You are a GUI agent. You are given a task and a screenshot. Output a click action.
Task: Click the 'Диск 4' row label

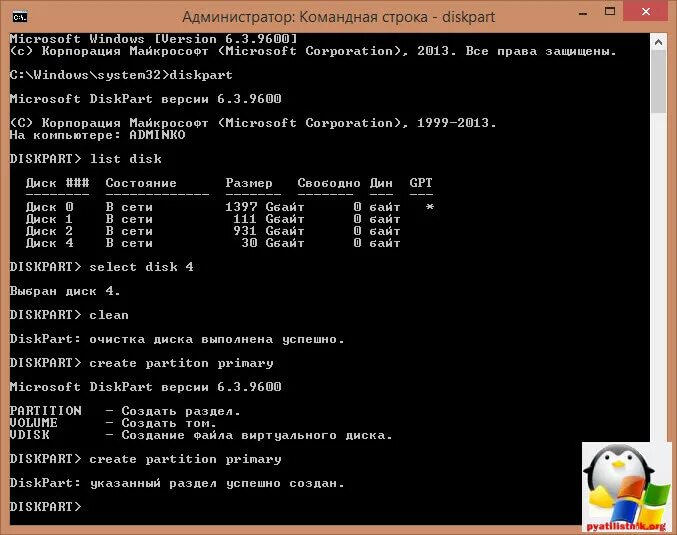pos(50,243)
